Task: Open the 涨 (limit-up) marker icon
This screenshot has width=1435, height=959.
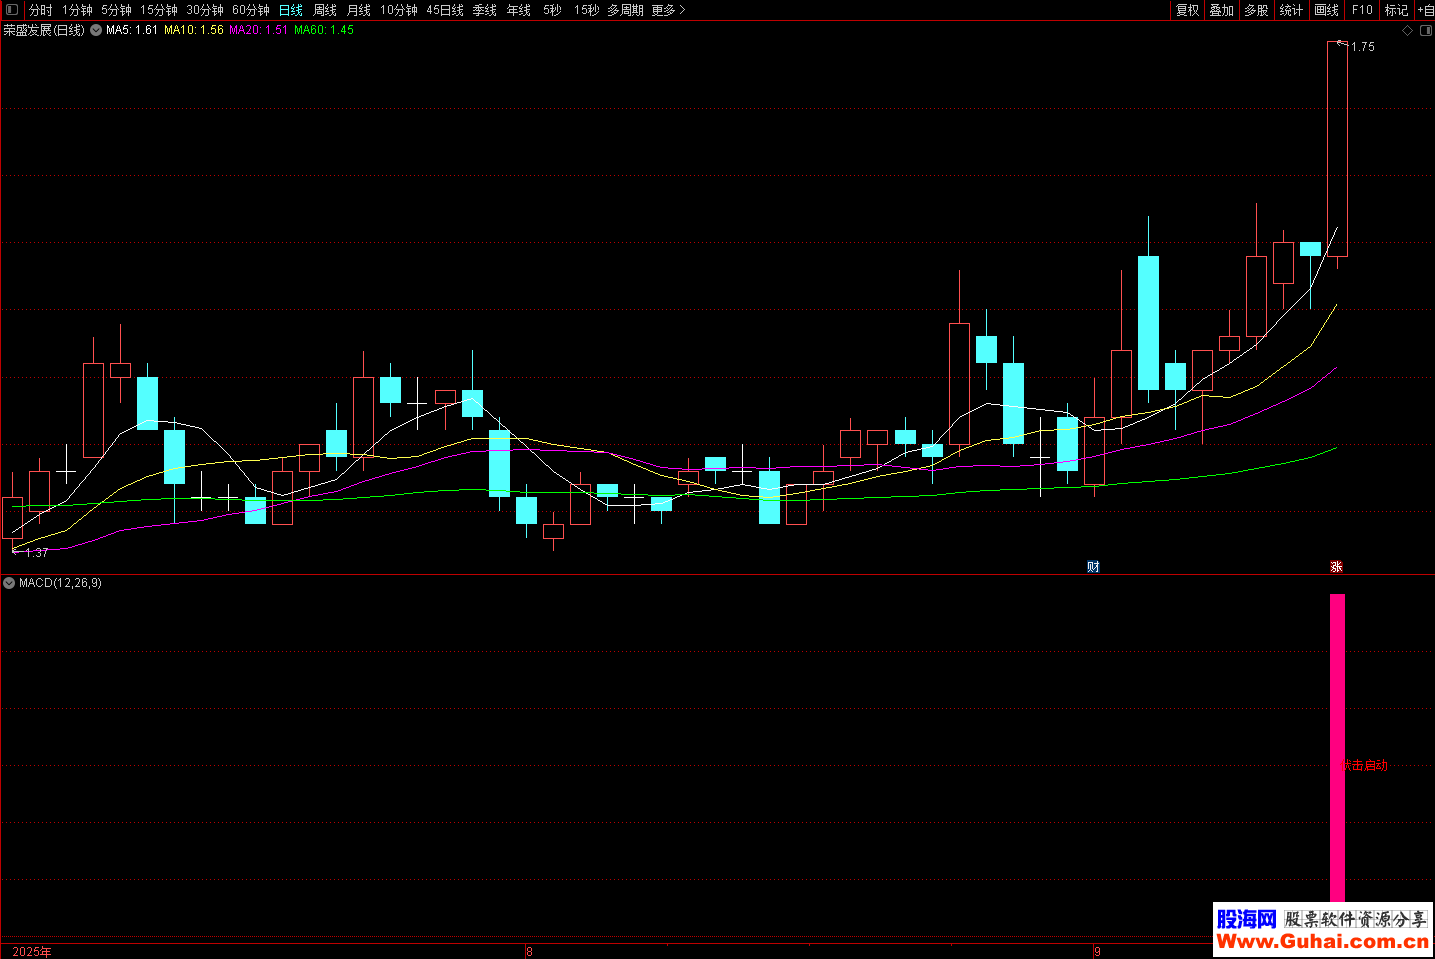Action: point(1336,567)
